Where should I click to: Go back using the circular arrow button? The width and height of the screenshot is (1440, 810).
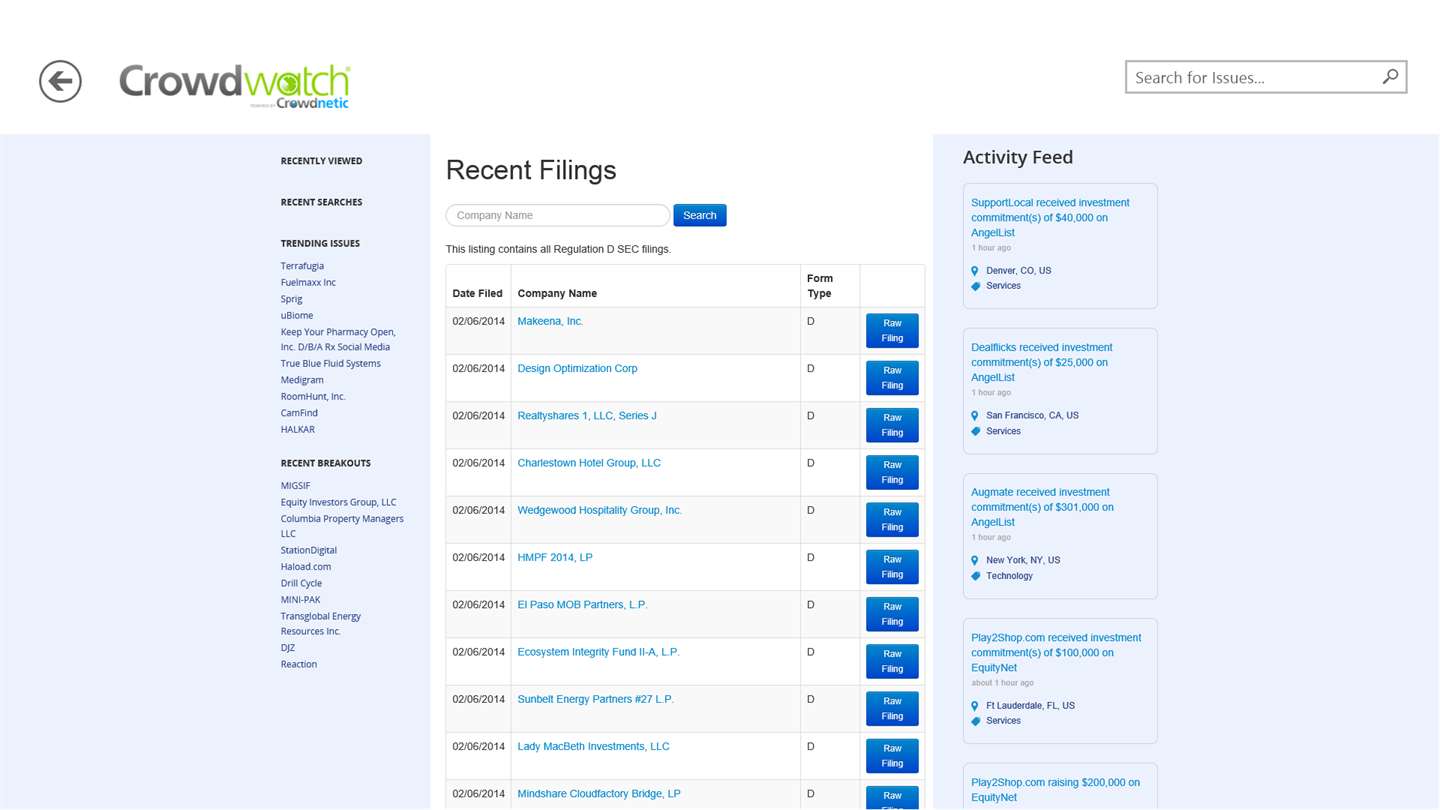pyautogui.click(x=60, y=81)
